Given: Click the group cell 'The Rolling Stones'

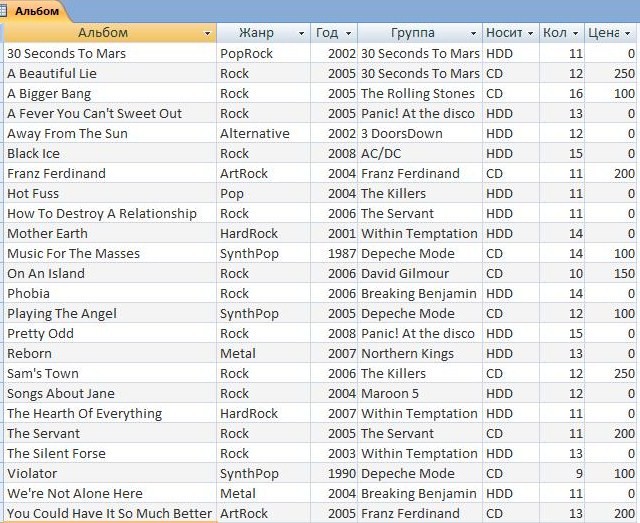Looking at the screenshot, I should coord(420,93).
